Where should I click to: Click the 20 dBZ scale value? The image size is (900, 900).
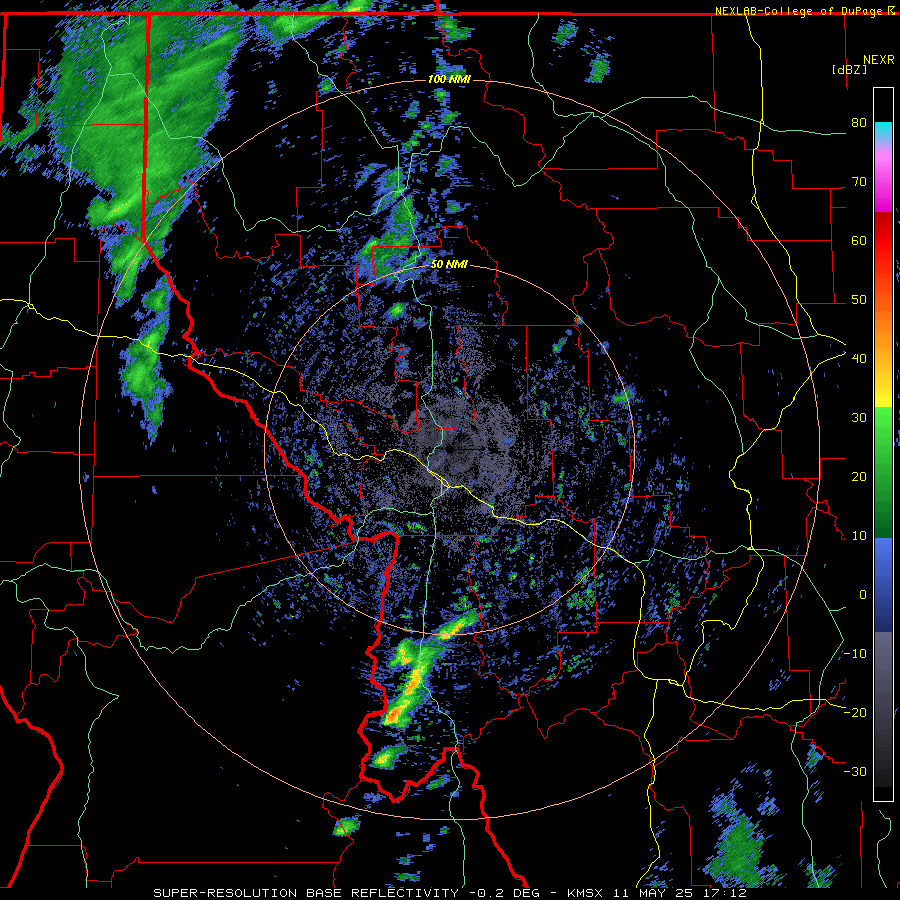(x=859, y=476)
